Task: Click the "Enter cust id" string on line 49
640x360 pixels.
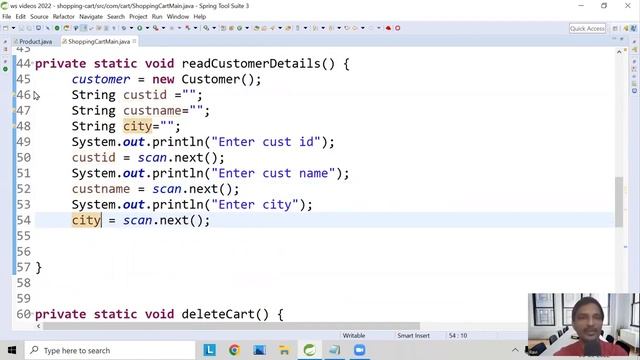Action: click(x=266, y=142)
